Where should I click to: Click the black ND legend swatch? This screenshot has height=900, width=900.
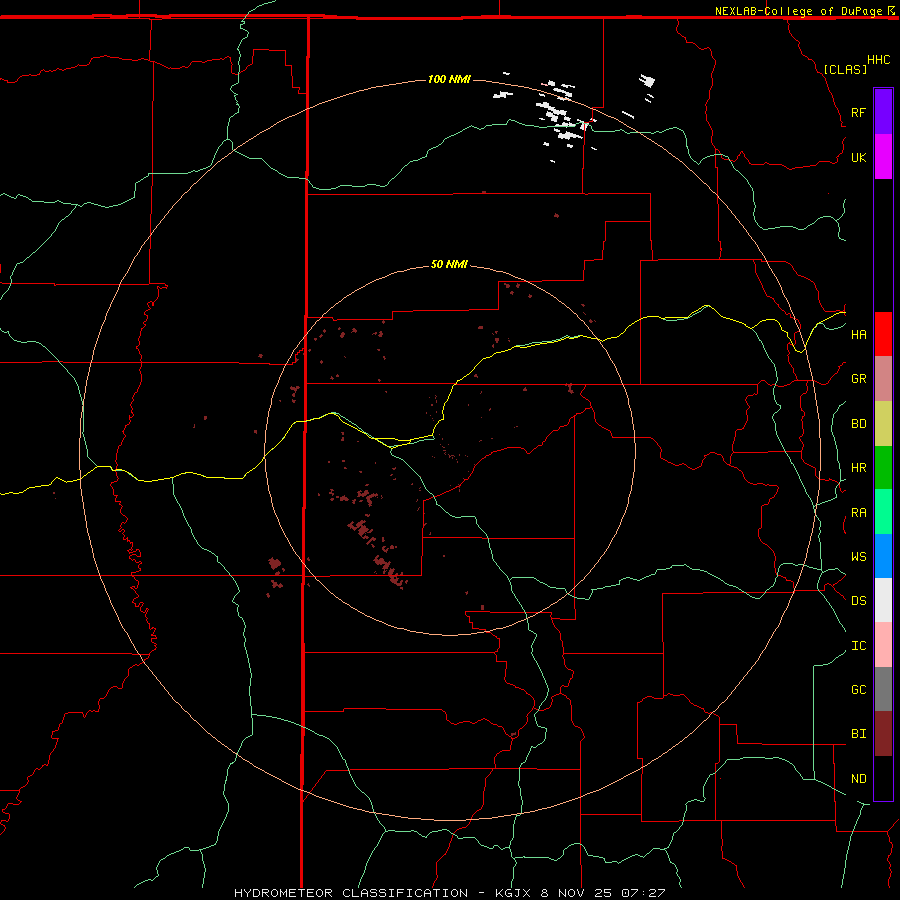point(883,778)
